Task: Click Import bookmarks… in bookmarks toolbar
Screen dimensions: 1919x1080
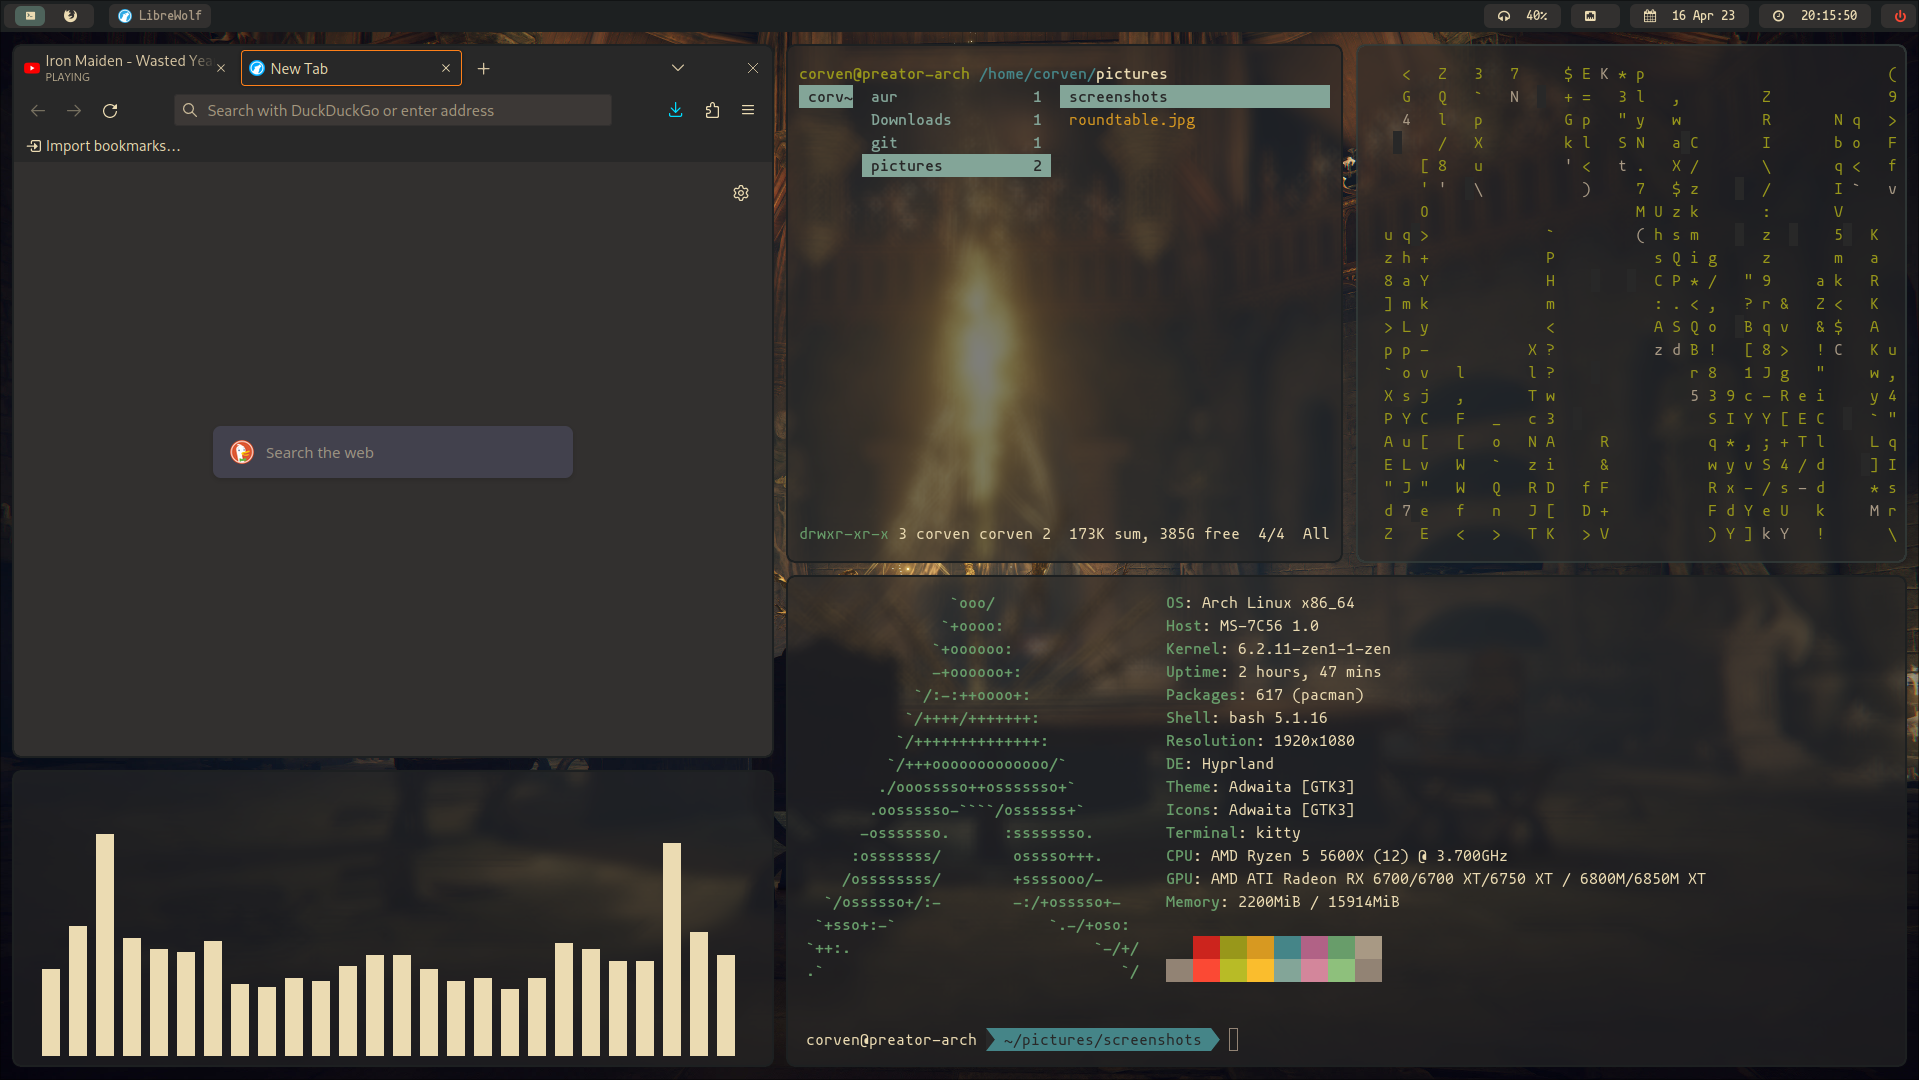Action: click(x=104, y=146)
